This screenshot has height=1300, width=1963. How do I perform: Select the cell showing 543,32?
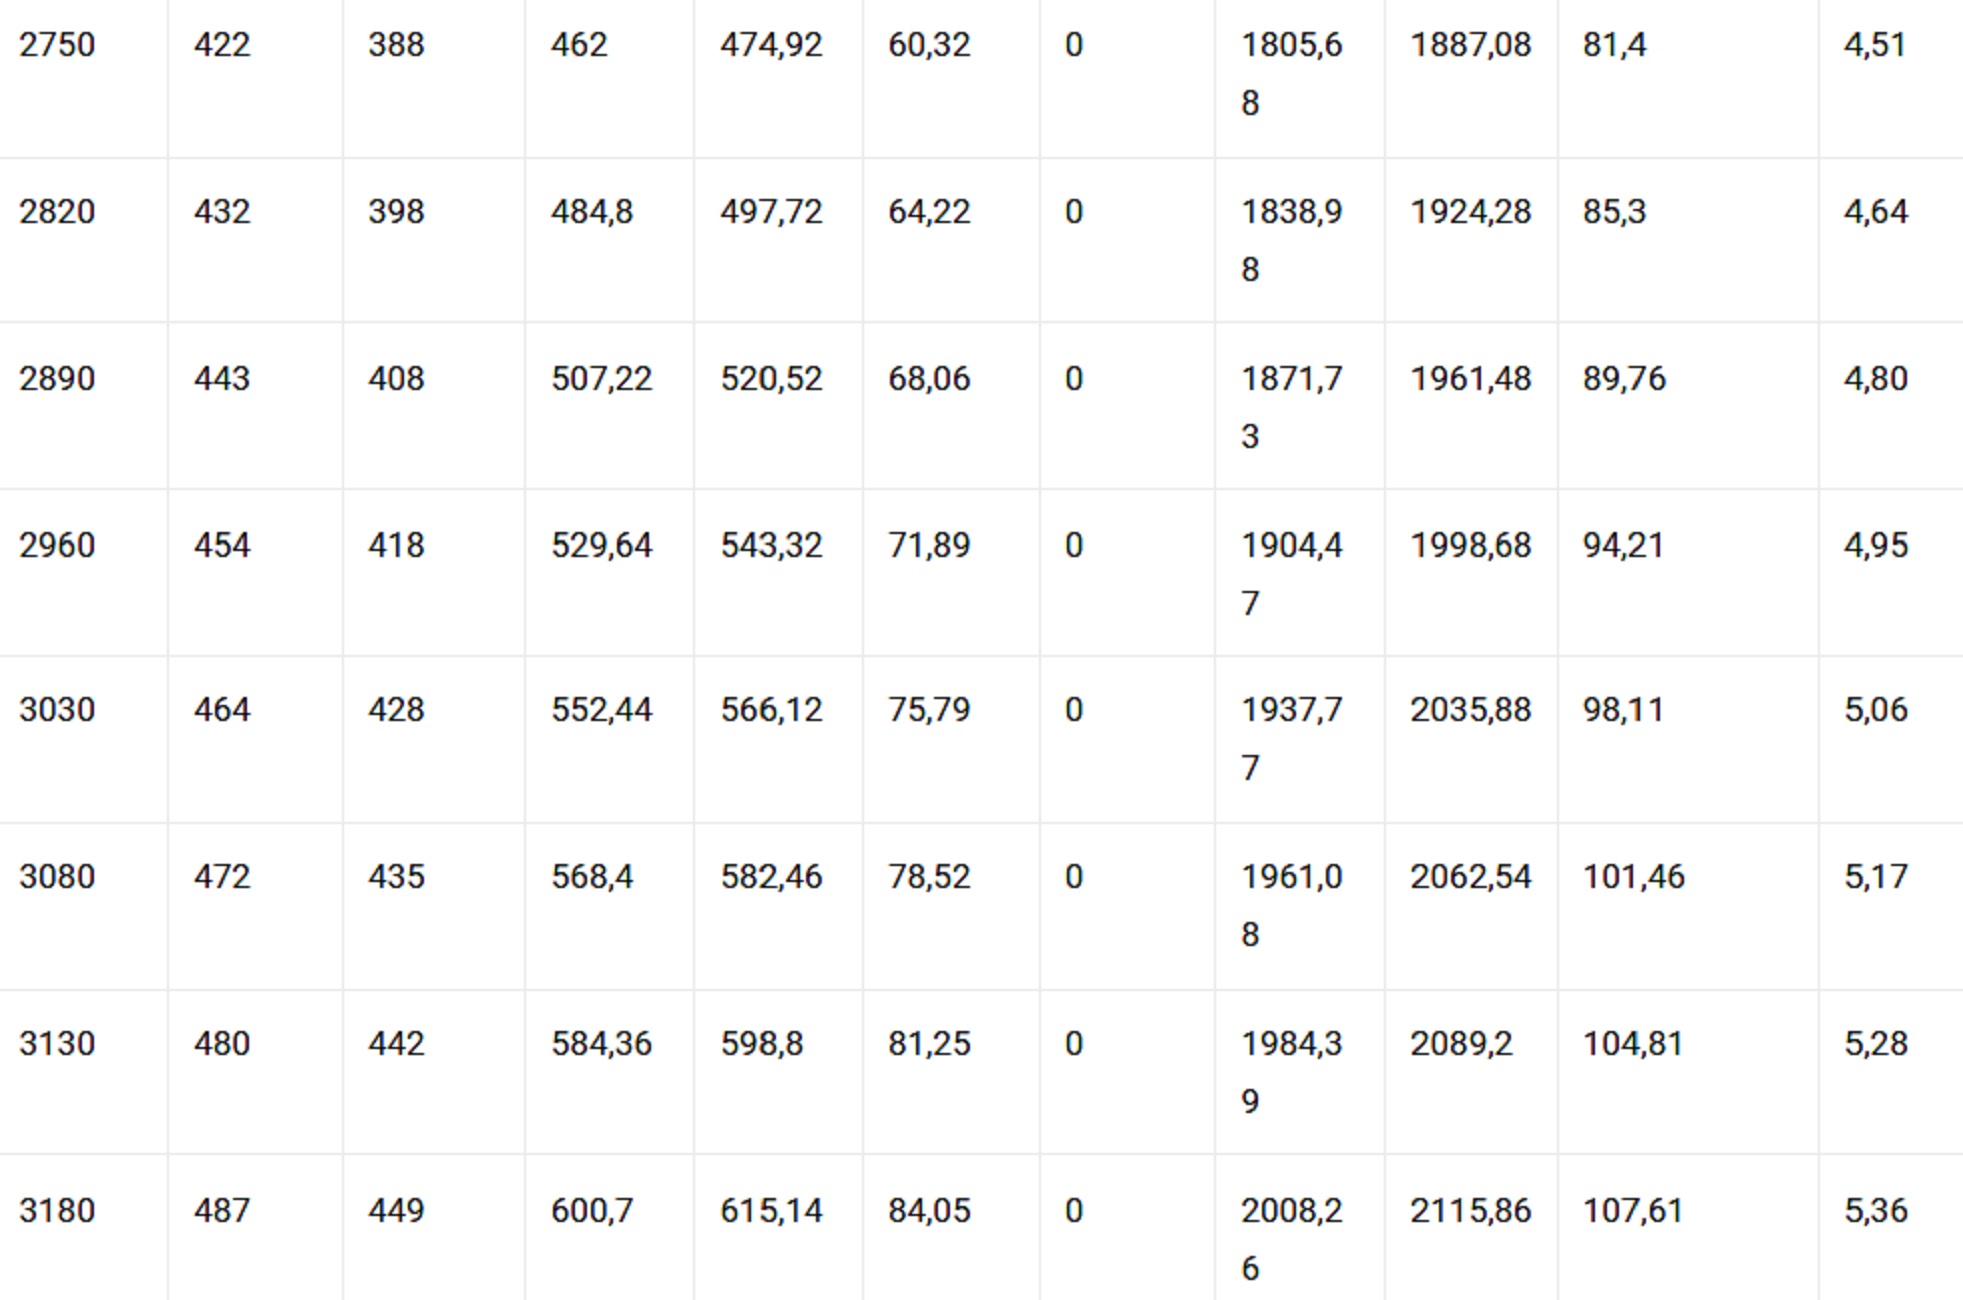click(x=771, y=546)
